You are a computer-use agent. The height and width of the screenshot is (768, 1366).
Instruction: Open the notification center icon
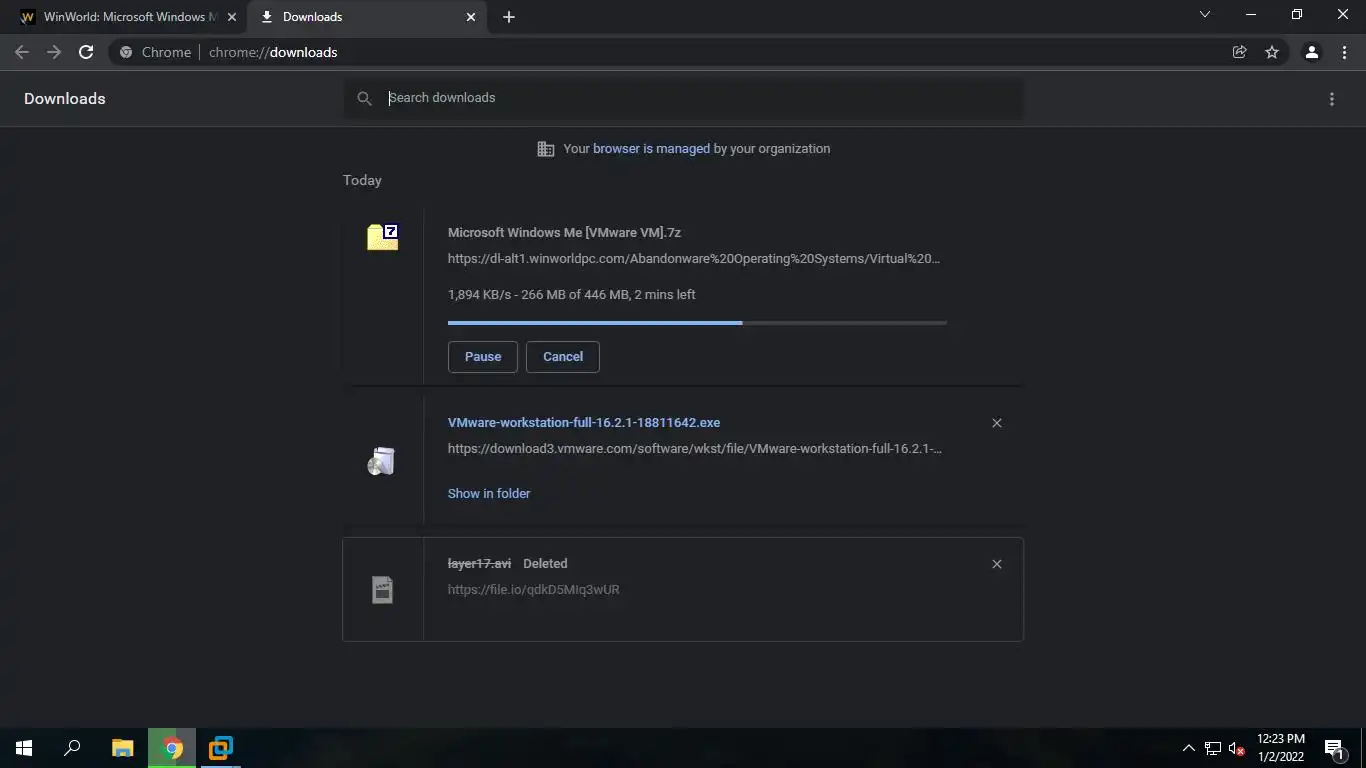coord(1333,748)
